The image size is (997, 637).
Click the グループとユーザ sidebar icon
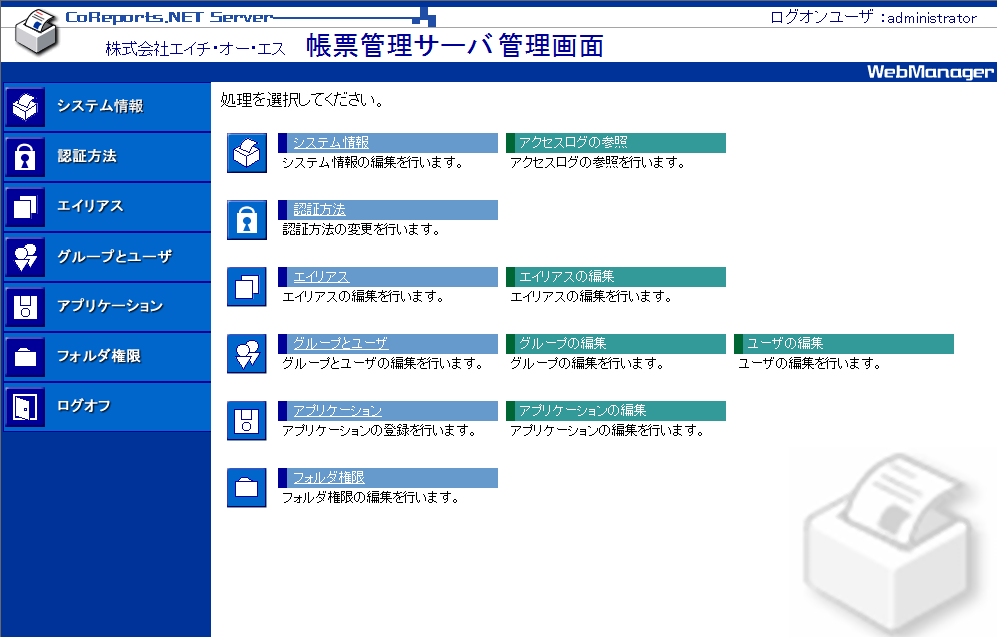[x=25, y=257]
